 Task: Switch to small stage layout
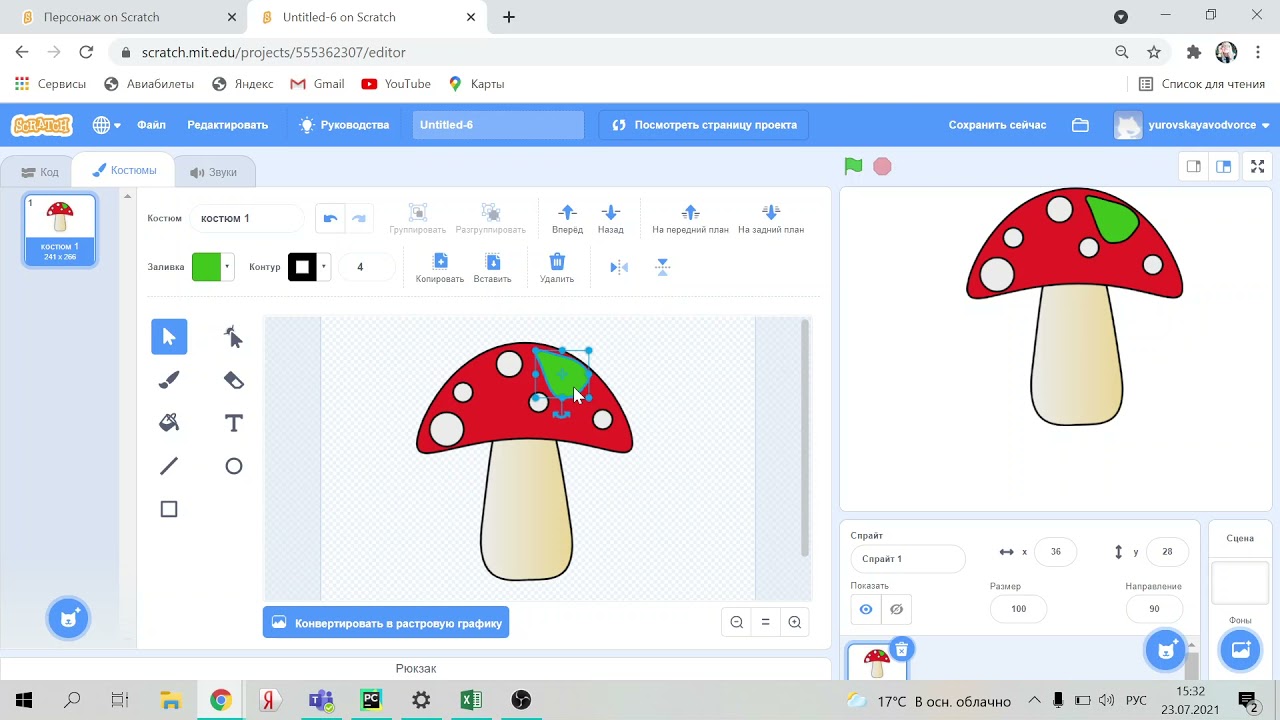point(1193,167)
